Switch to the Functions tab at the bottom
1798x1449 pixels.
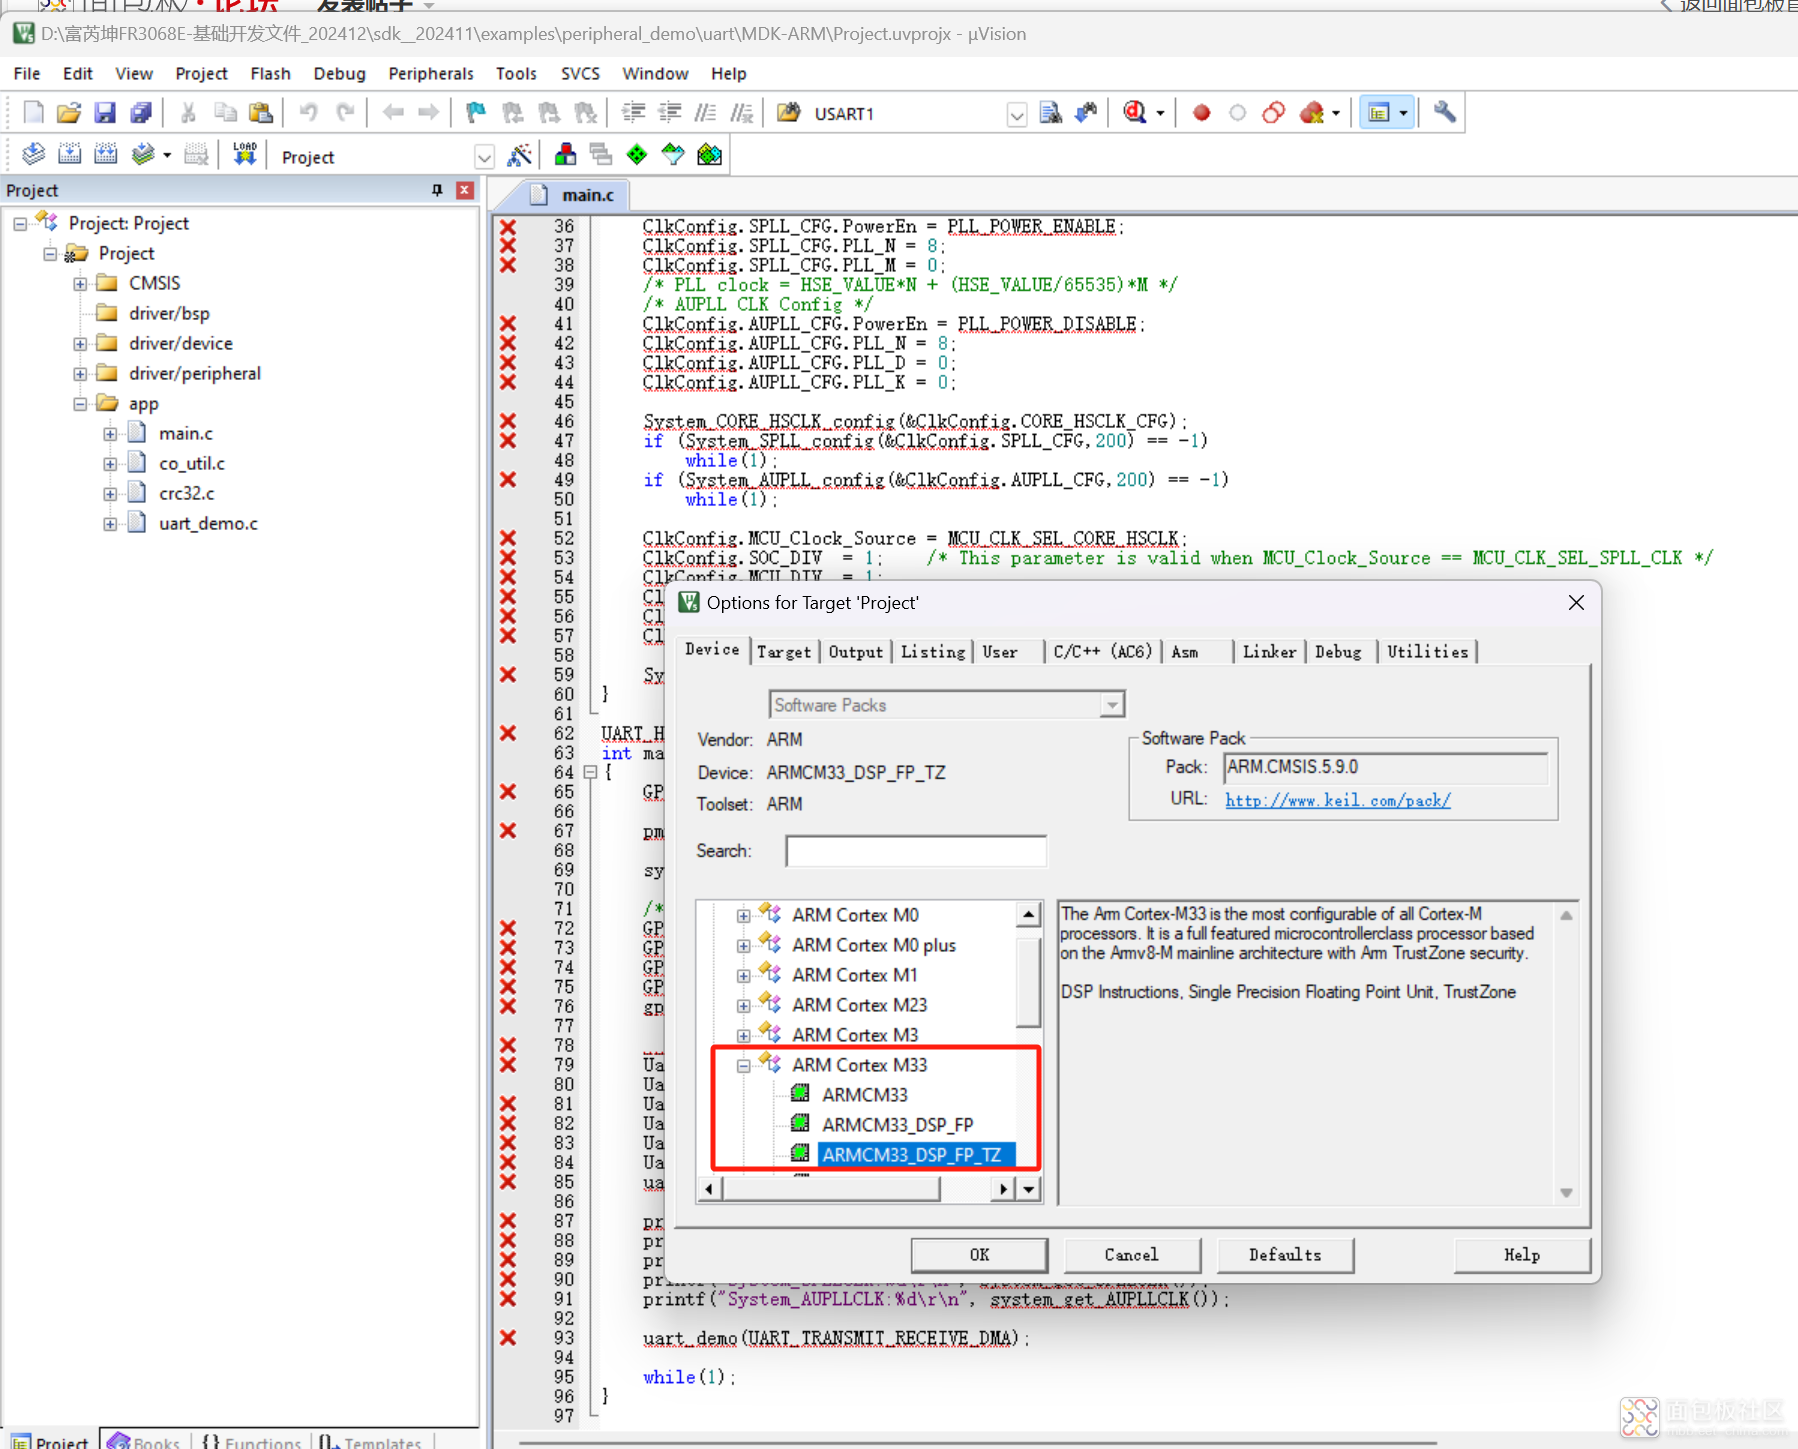[252, 1441]
